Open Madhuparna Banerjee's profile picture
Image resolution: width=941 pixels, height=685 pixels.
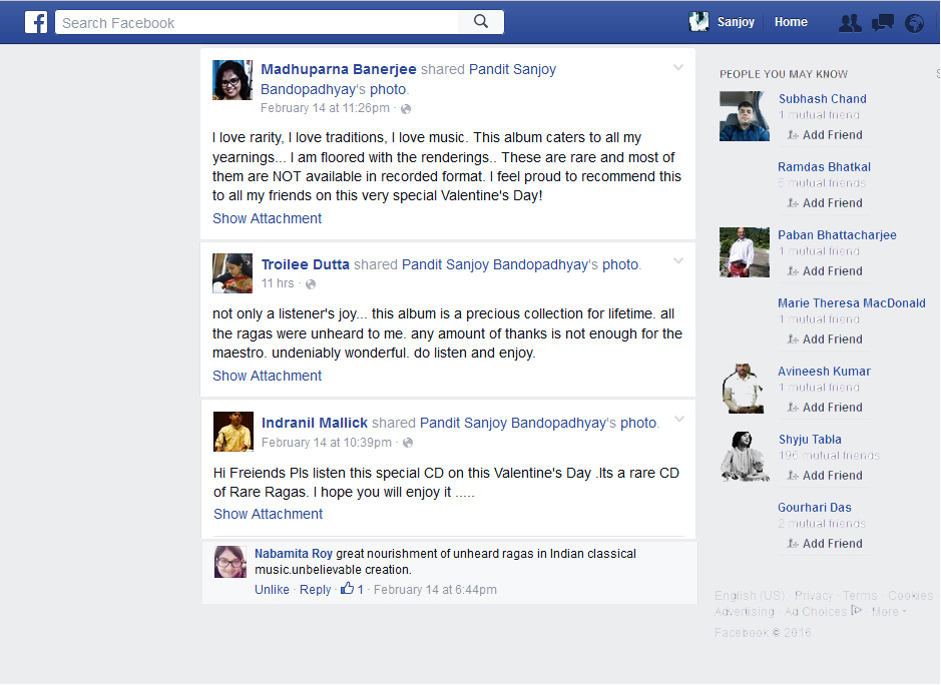pyautogui.click(x=232, y=80)
